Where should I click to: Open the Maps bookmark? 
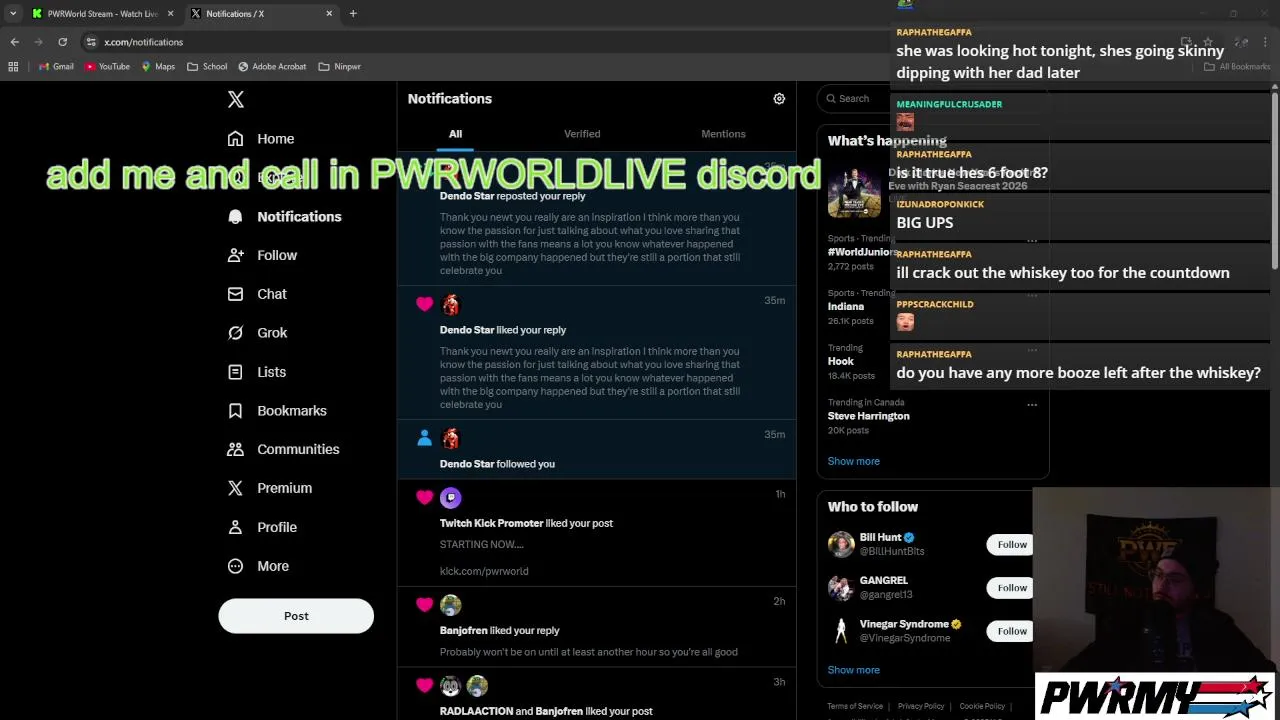[158, 67]
